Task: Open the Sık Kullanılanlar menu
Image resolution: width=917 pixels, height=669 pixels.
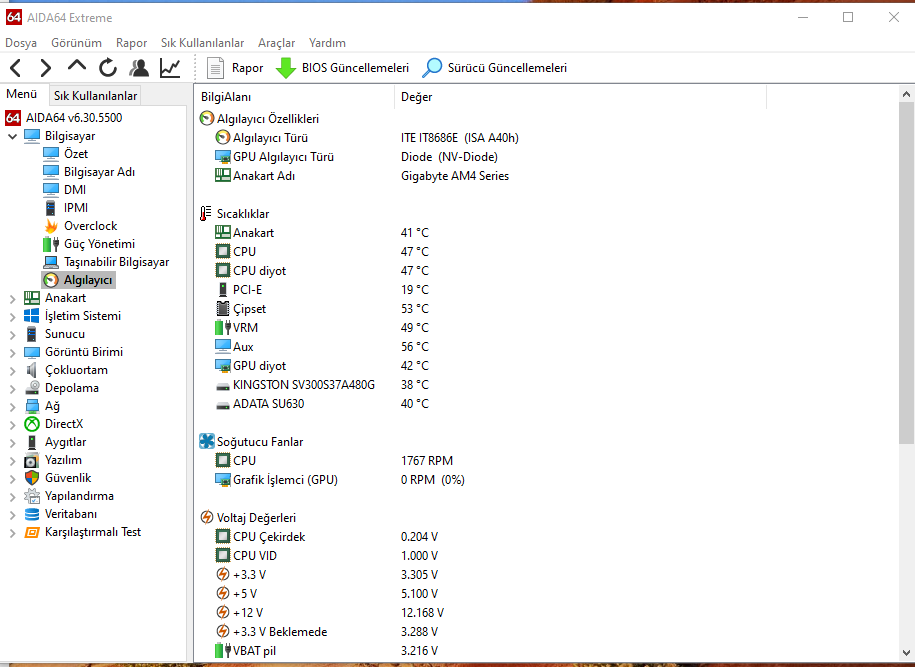Action: pos(202,43)
